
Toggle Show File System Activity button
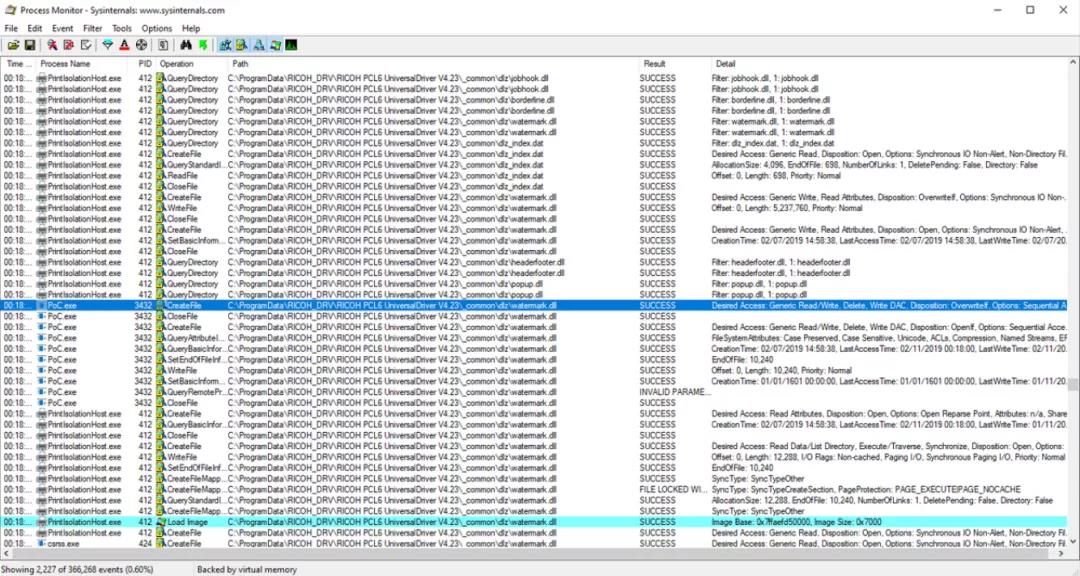(x=242, y=45)
